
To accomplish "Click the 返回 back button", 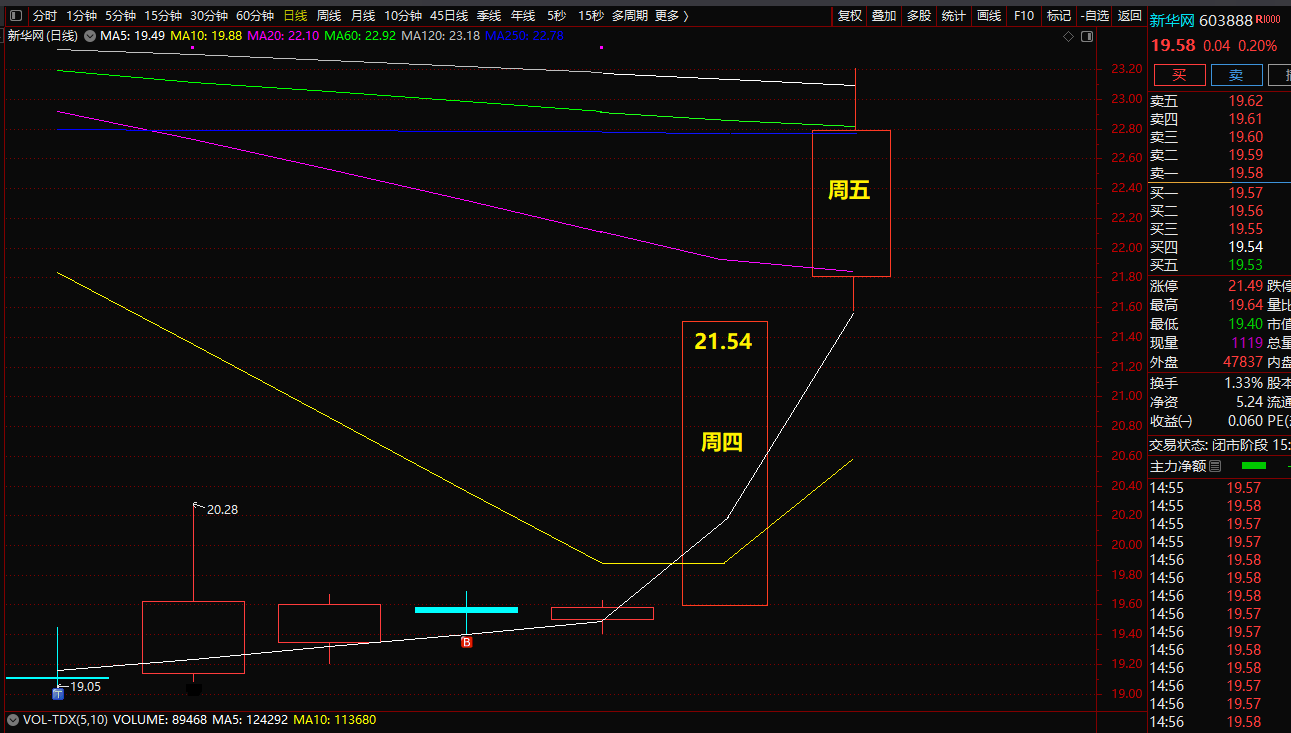I will pyautogui.click(x=1130, y=16).
